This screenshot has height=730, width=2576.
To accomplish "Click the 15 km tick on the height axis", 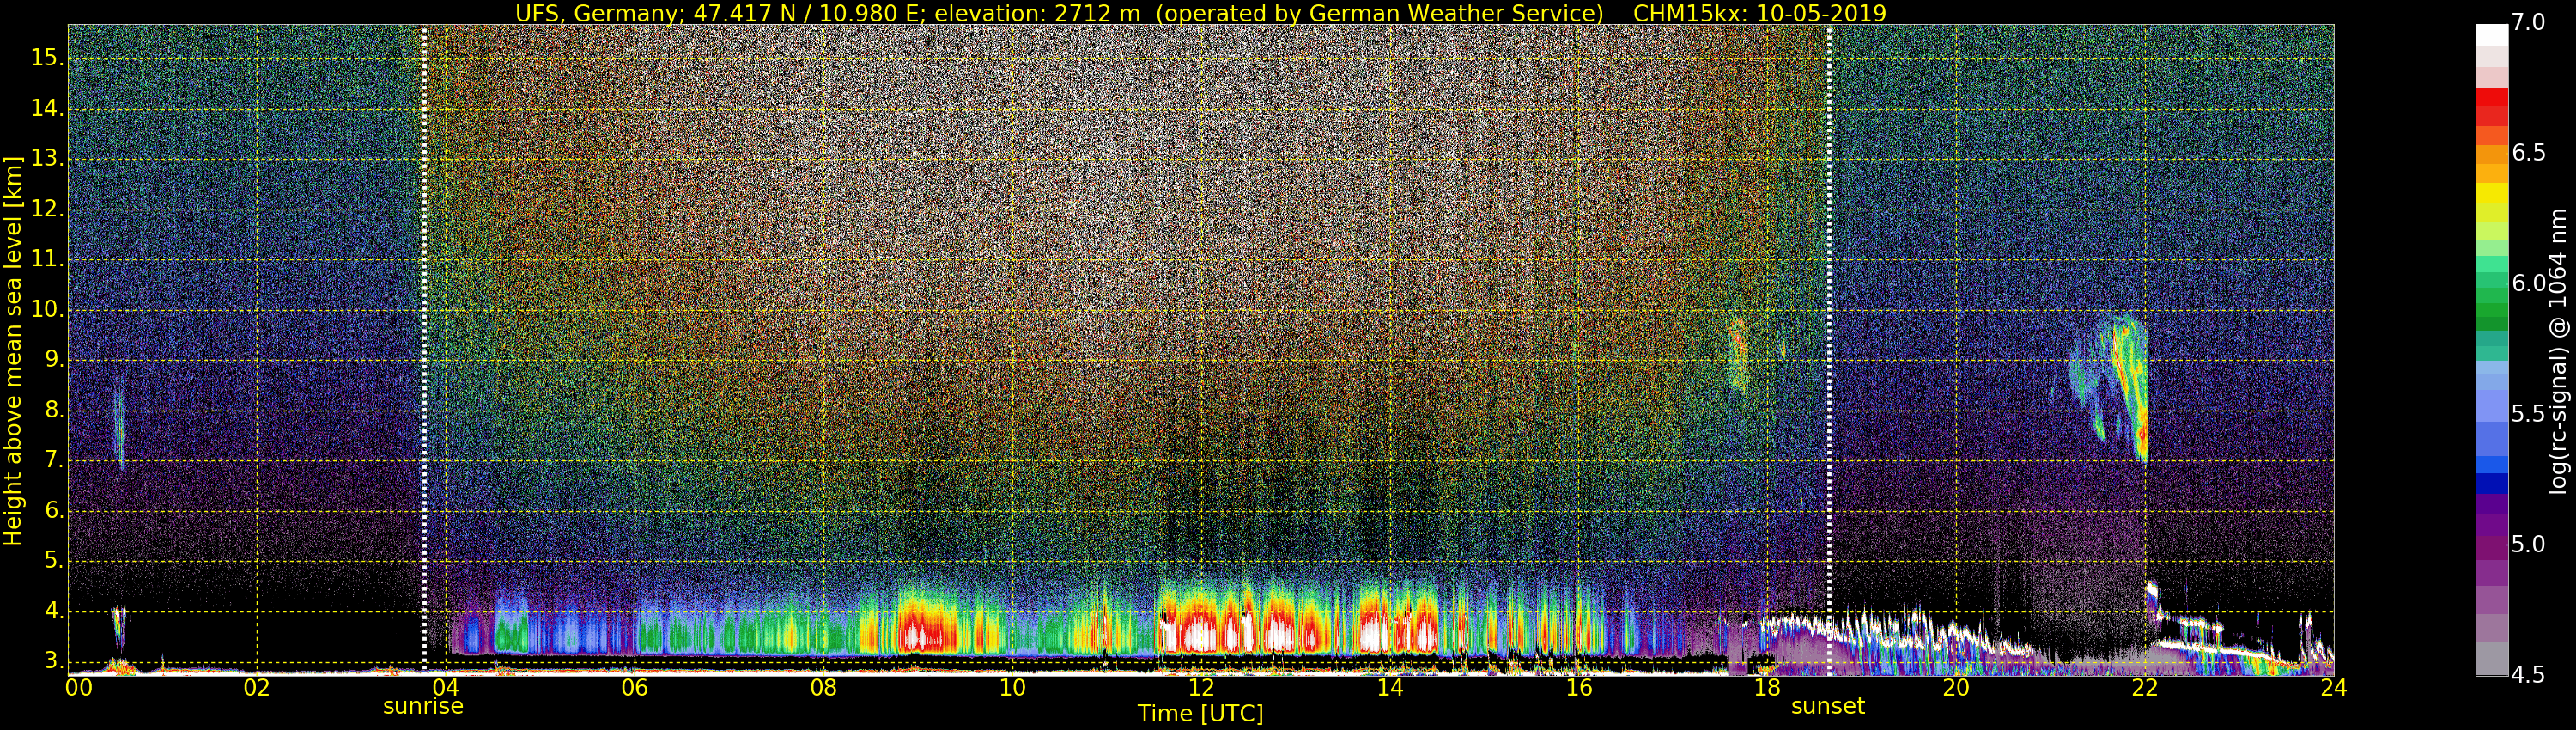I will click(46, 58).
